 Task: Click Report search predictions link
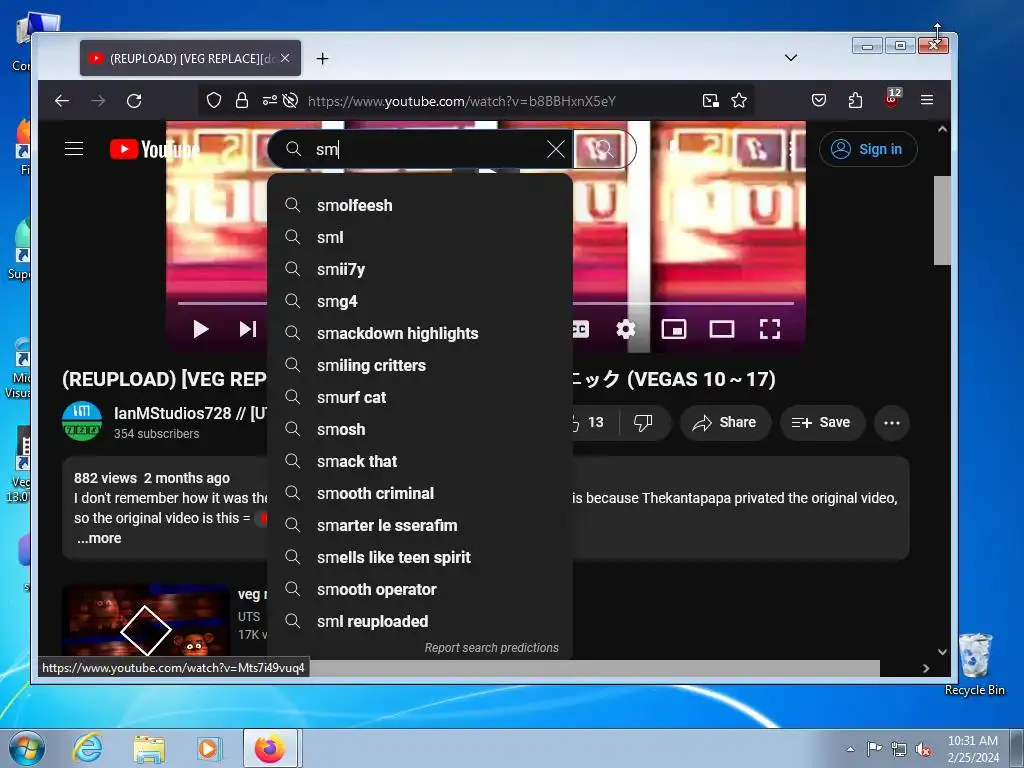pos(492,647)
